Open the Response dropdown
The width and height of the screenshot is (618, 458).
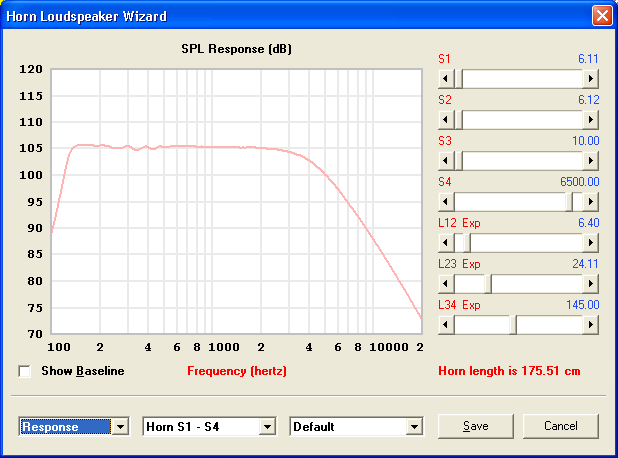pos(121,426)
